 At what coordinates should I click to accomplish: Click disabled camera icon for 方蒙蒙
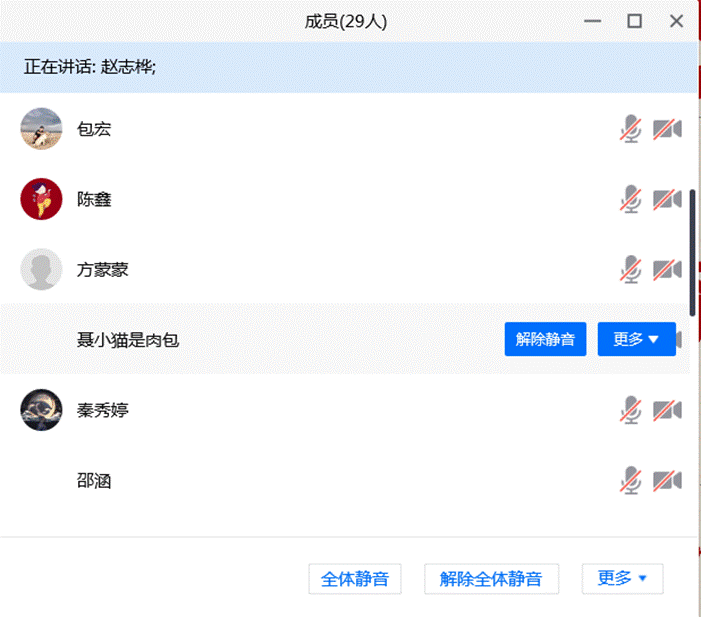click(x=667, y=269)
